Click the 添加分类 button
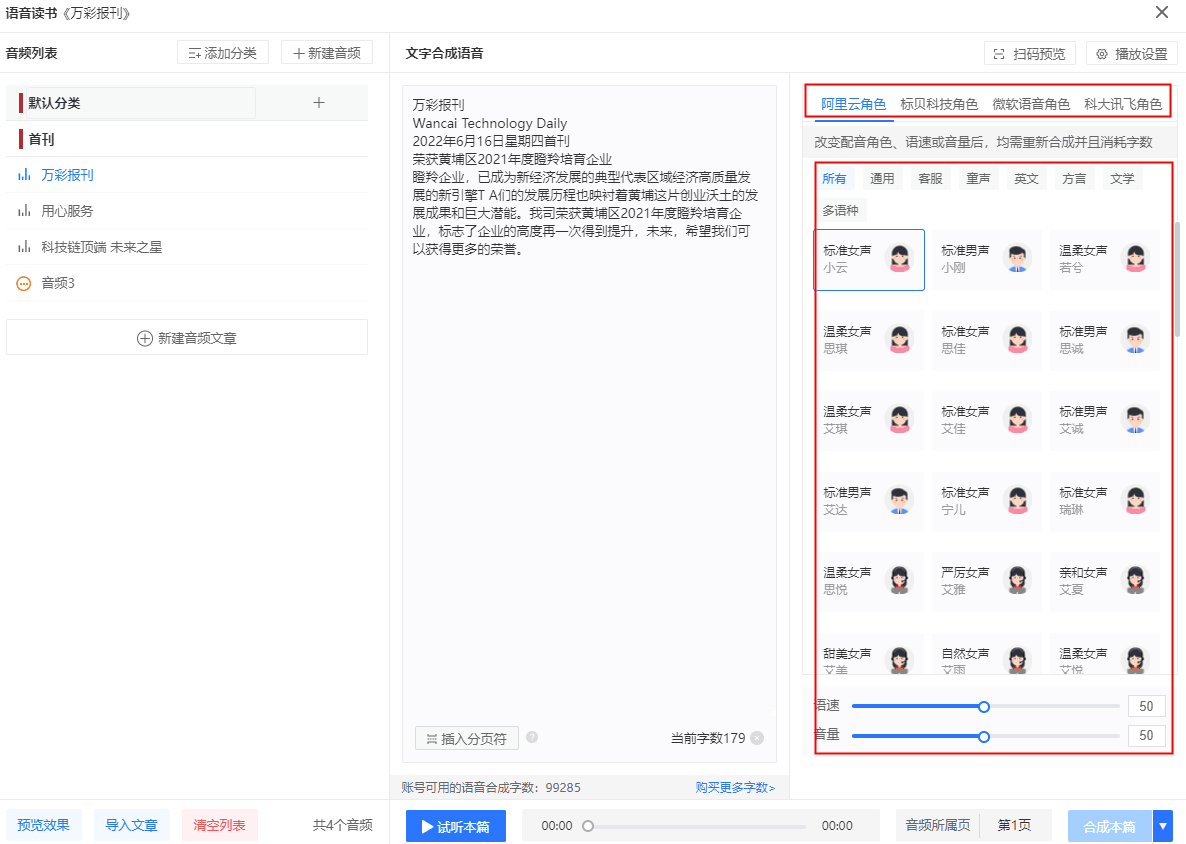This screenshot has width=1186, height=844. coord(223,53)
